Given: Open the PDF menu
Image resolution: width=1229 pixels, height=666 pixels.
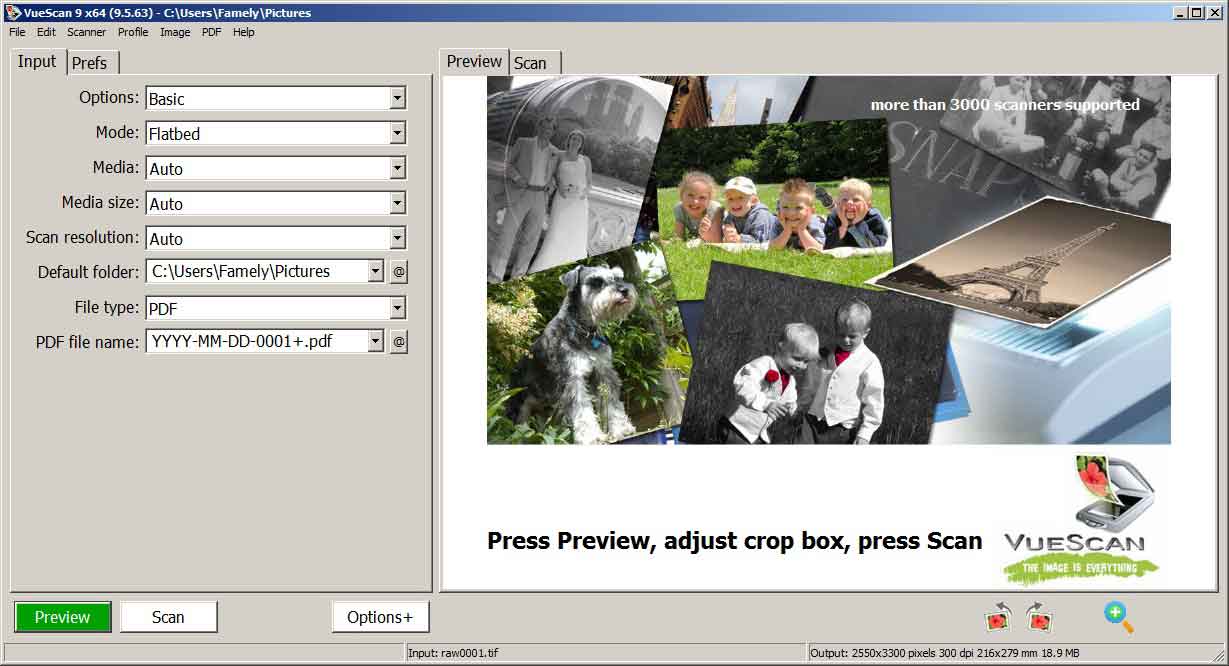Looking at the screenshot, I should tap(211, 32).
